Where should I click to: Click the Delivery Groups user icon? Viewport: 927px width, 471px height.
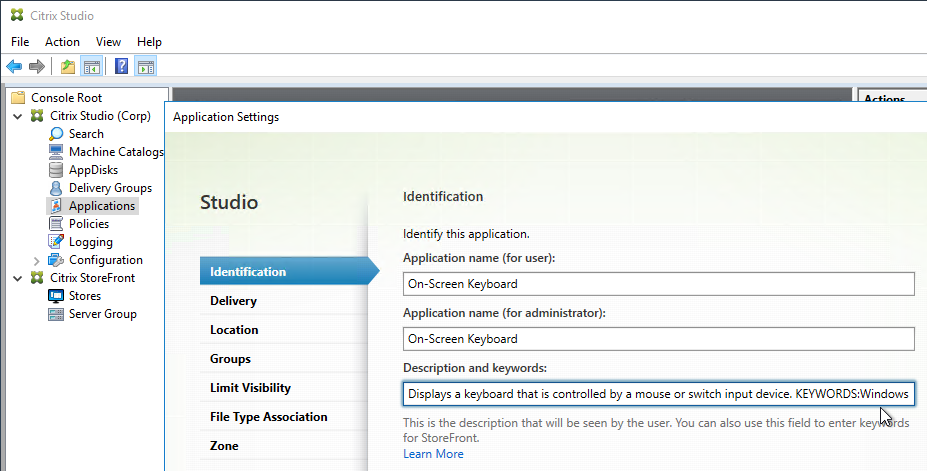[56, 188]
